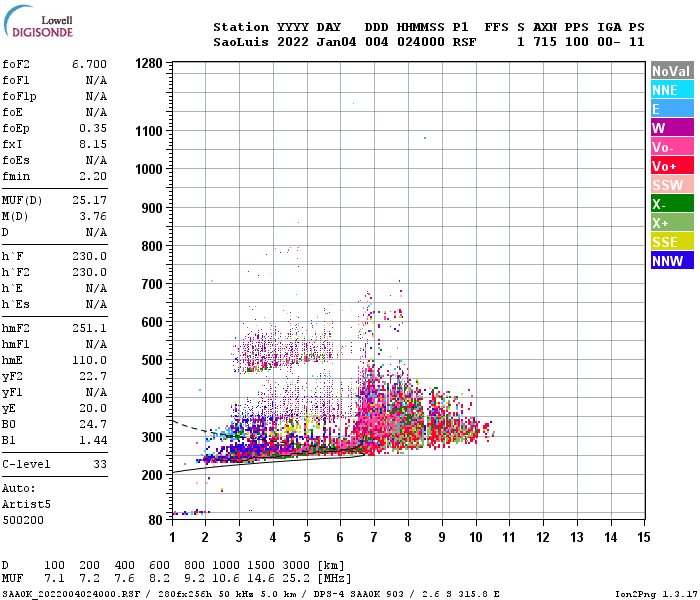
Task: Click the 80 height axis label
Action: [x=155, y=520]
